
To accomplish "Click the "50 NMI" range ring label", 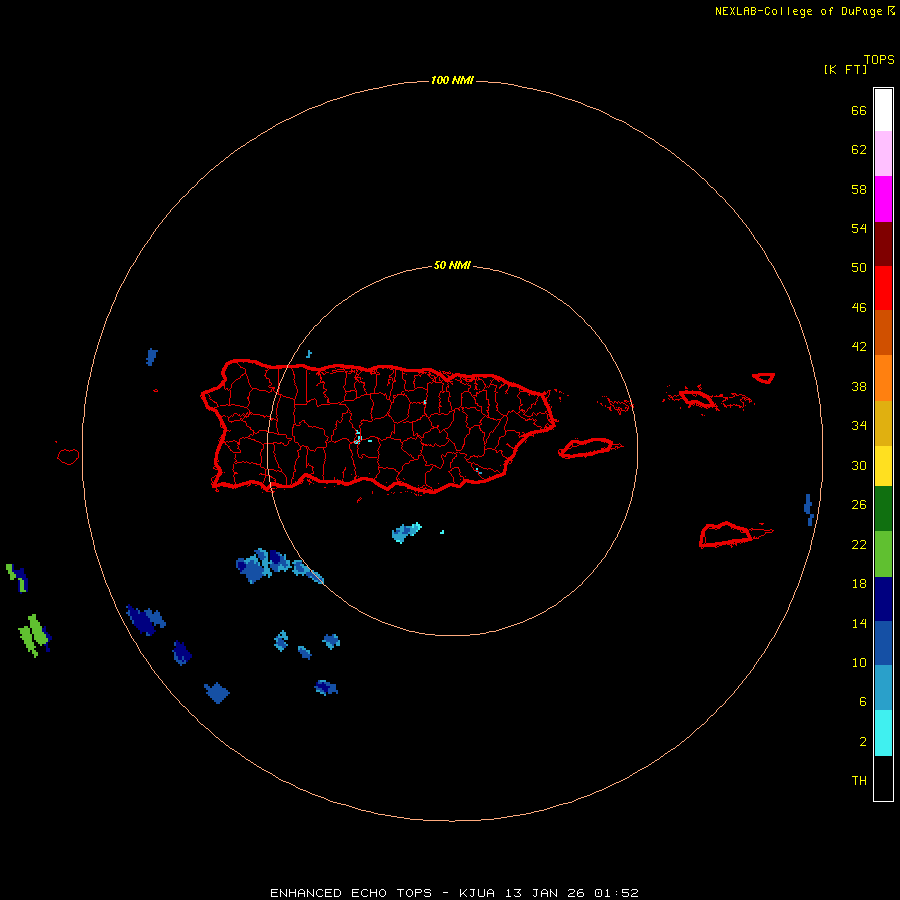I will pos(452,265).
